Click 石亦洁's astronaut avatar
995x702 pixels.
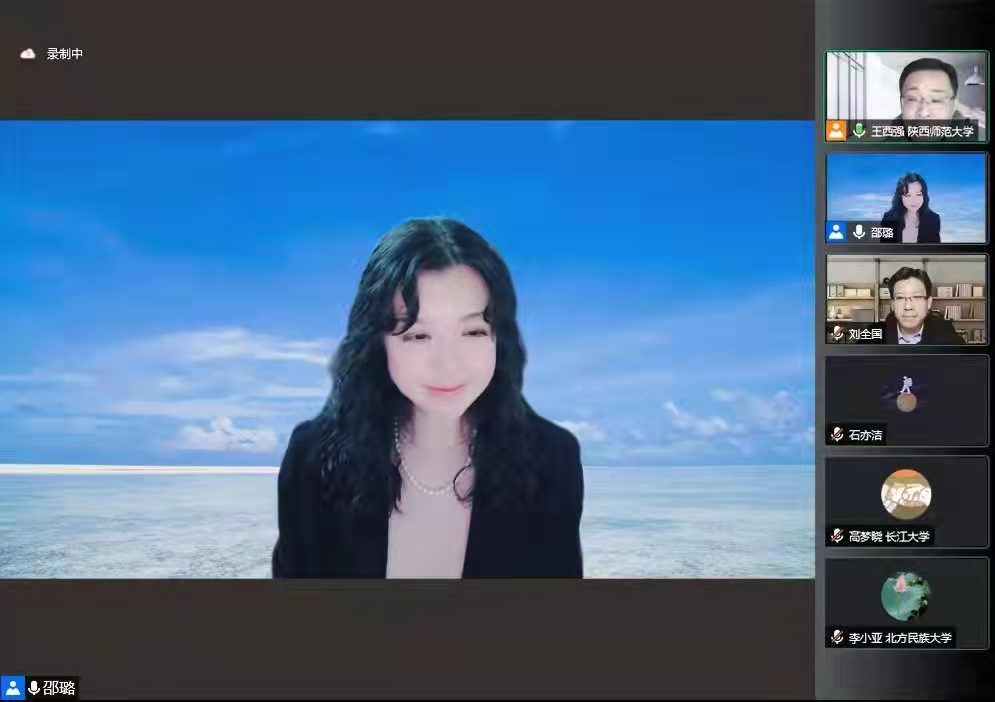pos(906,393)
